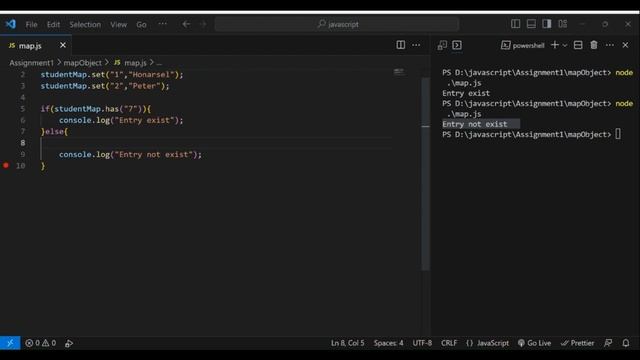Screen dimensions: 640x360
Task: Kill the terminal with trash icon
Action: [594, 45]
